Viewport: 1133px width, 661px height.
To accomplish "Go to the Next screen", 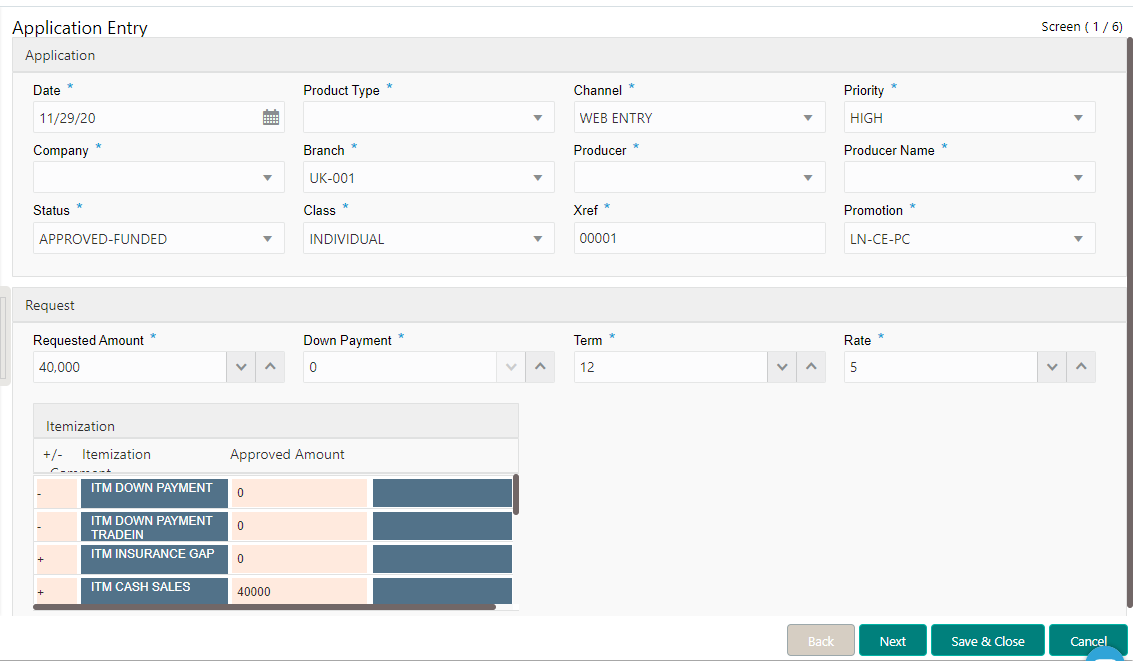I will [x=892, y=640].
